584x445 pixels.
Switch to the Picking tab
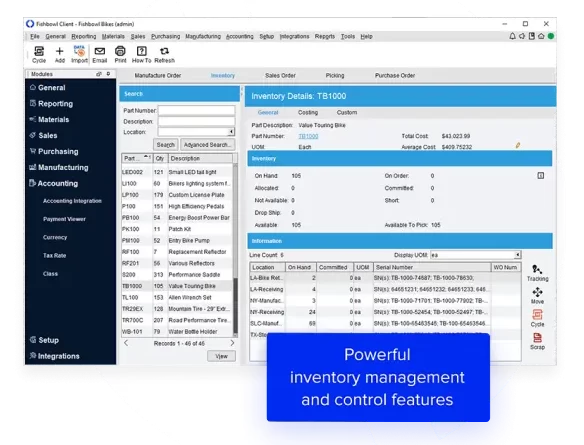(x=335, y=76)
